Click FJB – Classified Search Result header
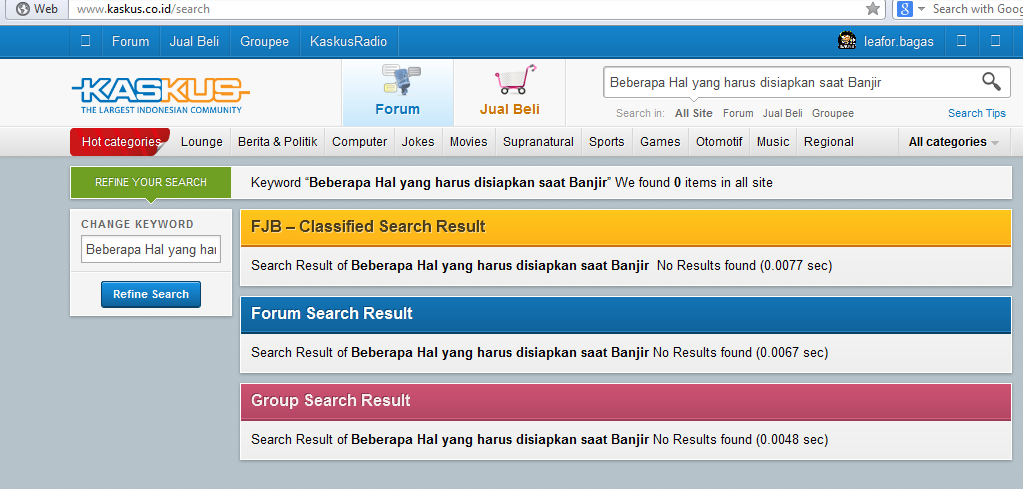This screenshot has height=489, width=1023. coord(626,227)
